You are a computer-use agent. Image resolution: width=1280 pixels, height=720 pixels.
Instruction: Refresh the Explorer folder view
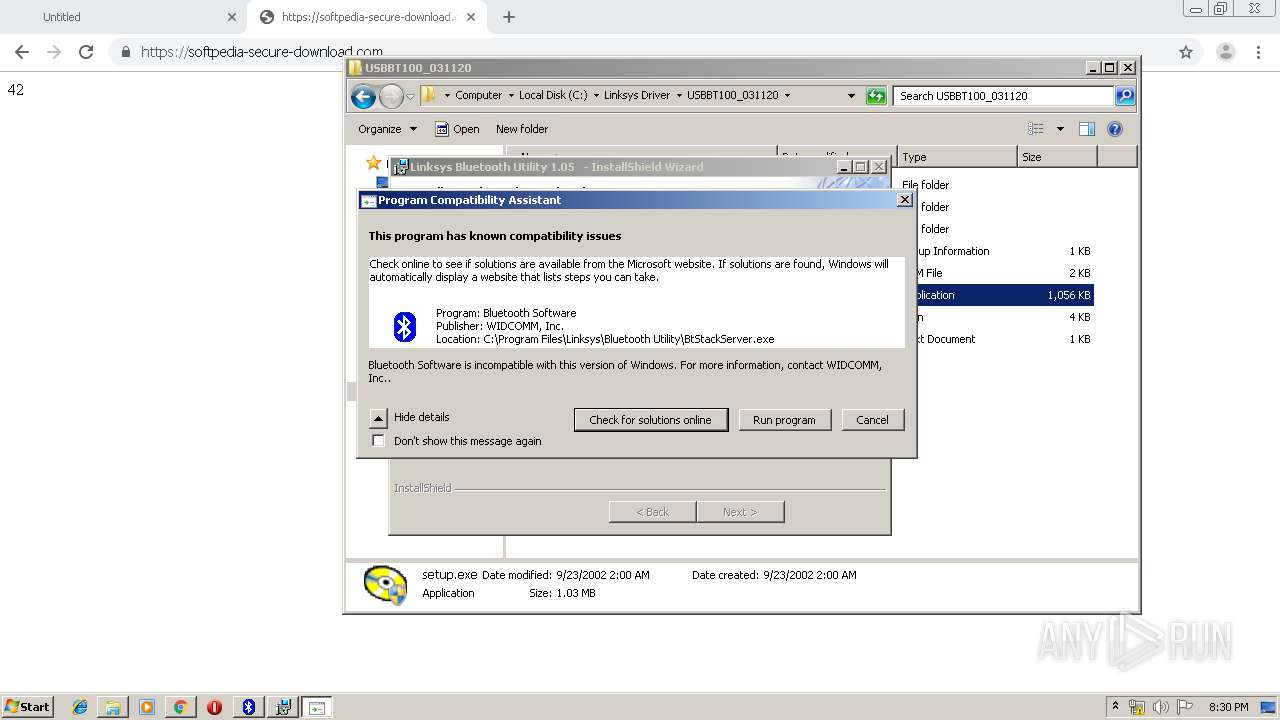tap(876, 96)
